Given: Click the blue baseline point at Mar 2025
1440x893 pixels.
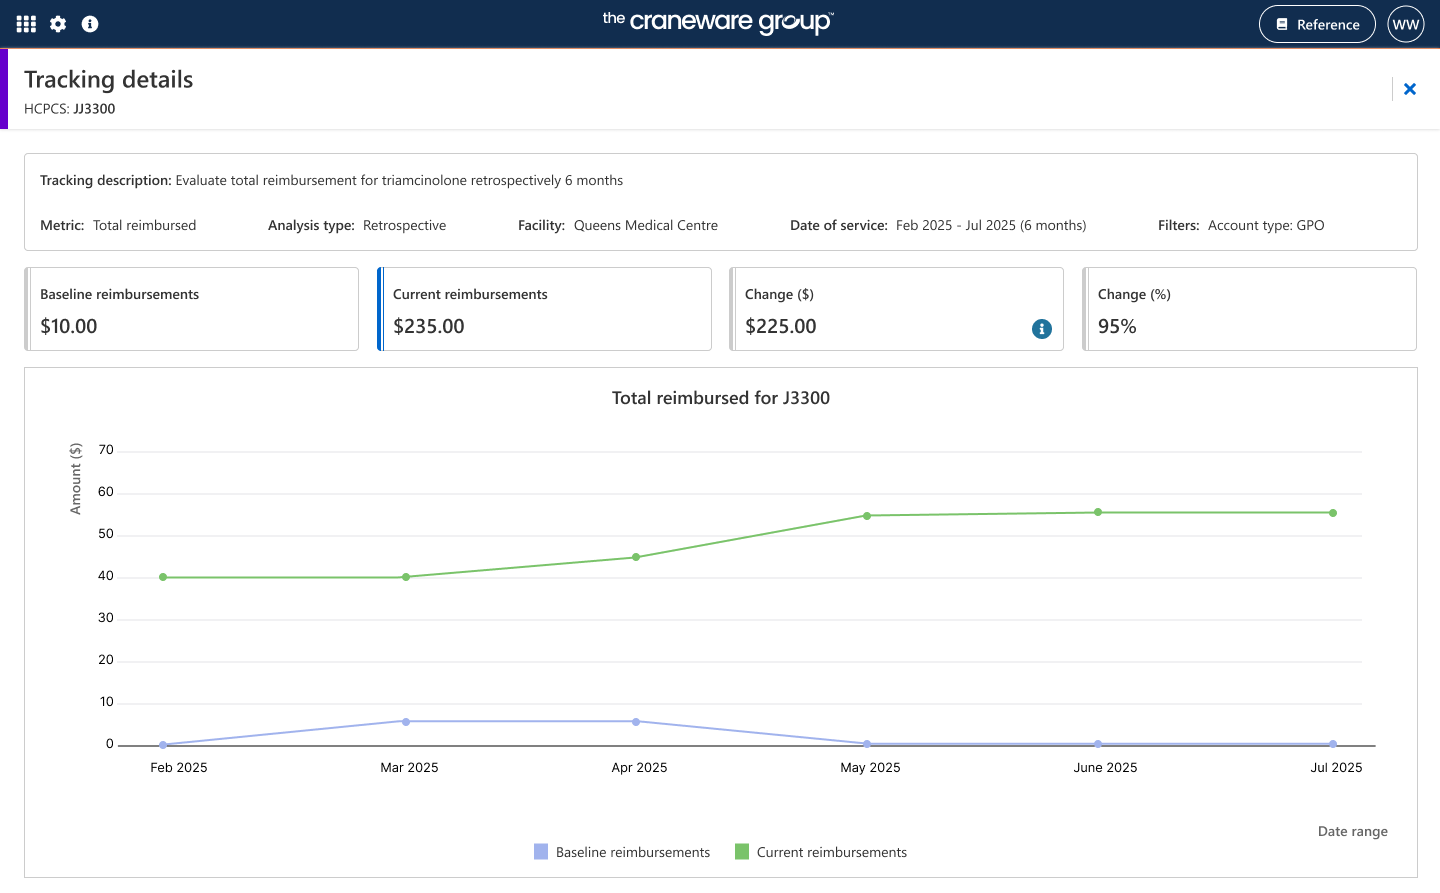Looking at the screenshot, I should pyautogui.click(x=406, y=721).
